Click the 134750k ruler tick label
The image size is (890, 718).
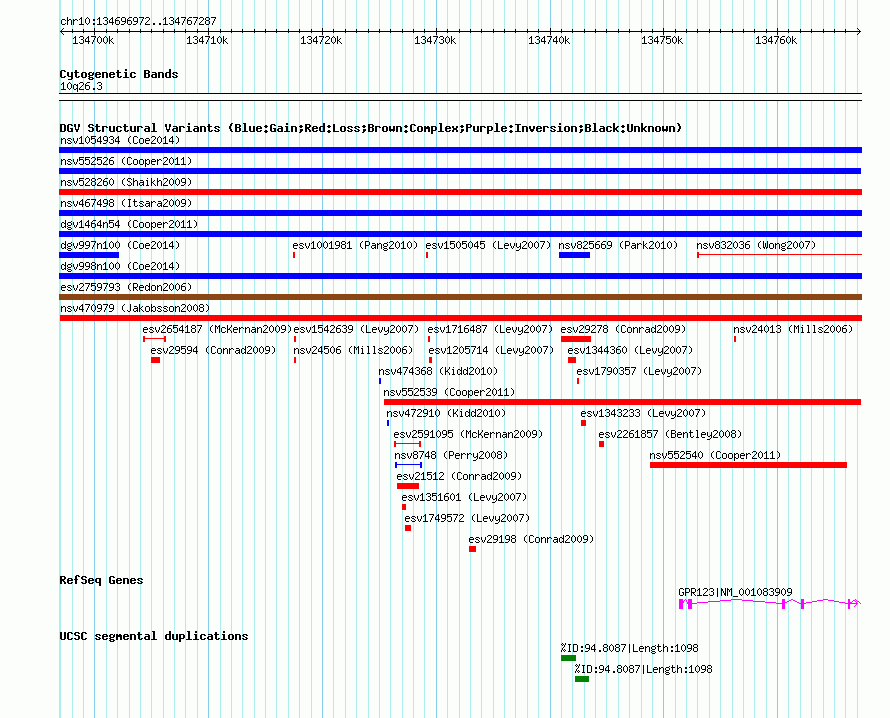click(x=662, y=40)
